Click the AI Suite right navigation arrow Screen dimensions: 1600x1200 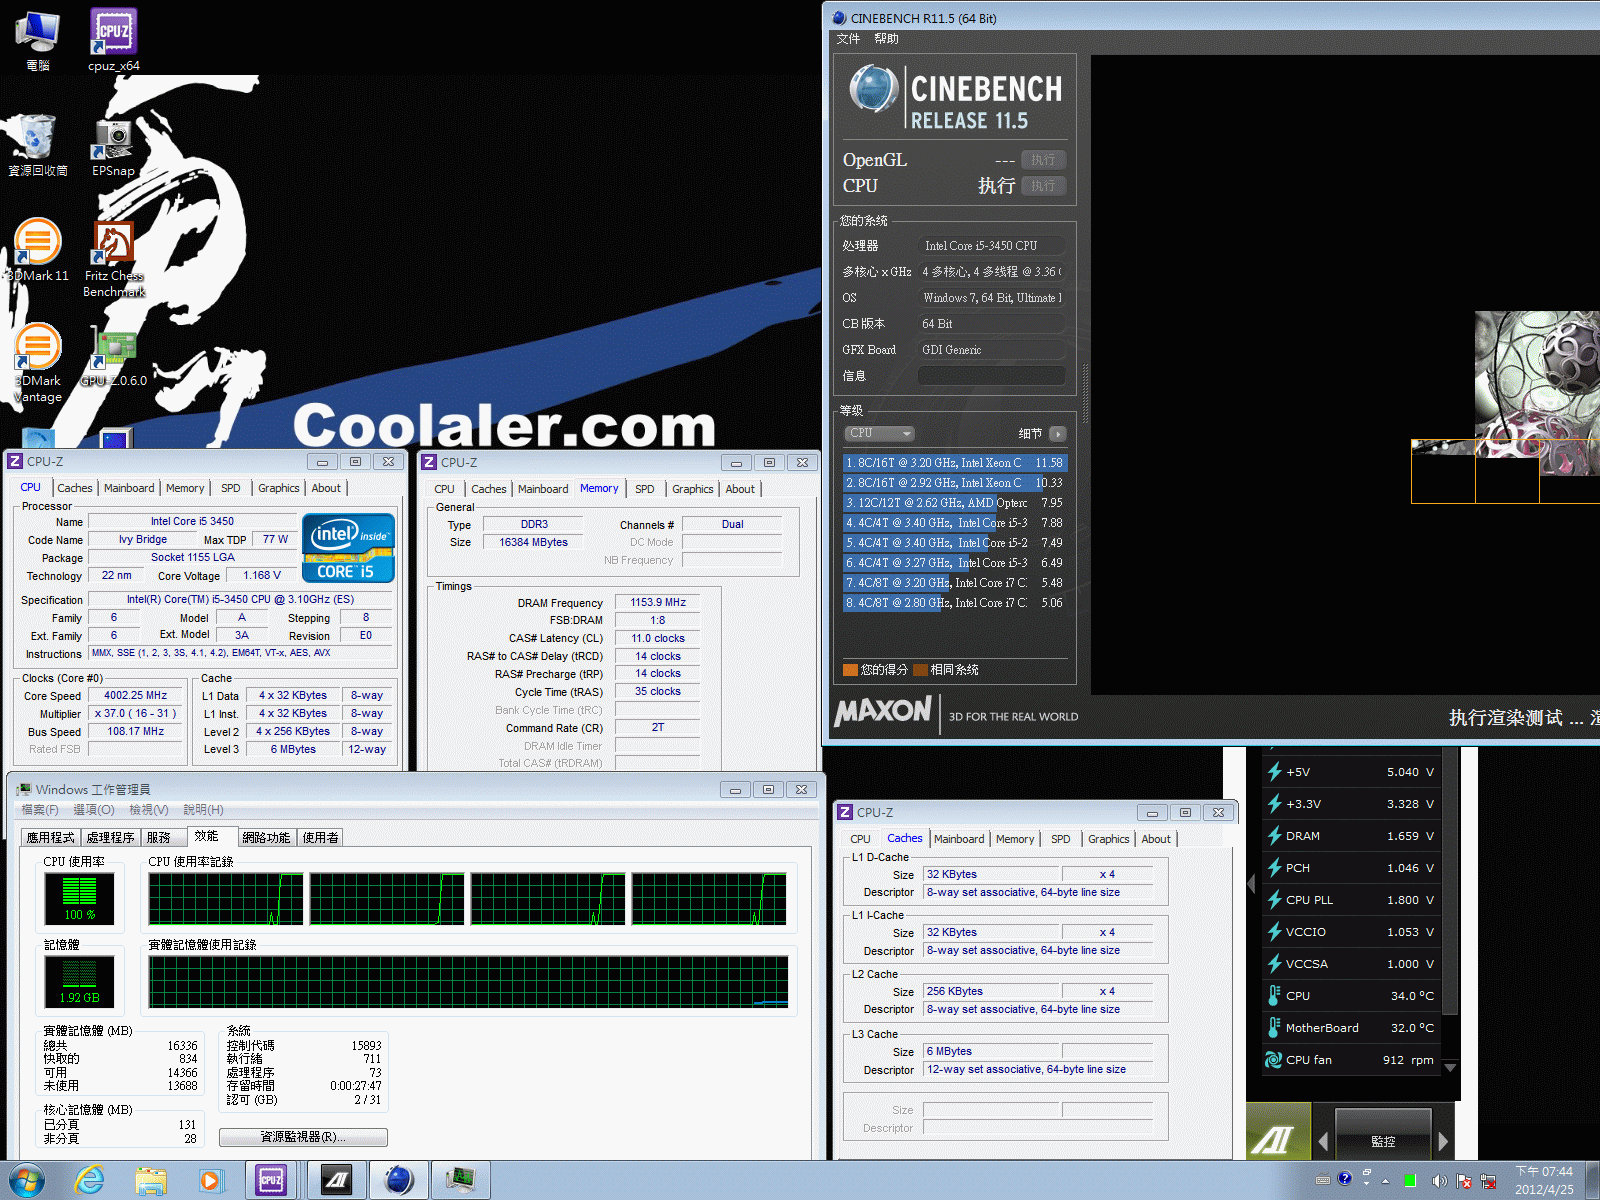point(1443,1141)
